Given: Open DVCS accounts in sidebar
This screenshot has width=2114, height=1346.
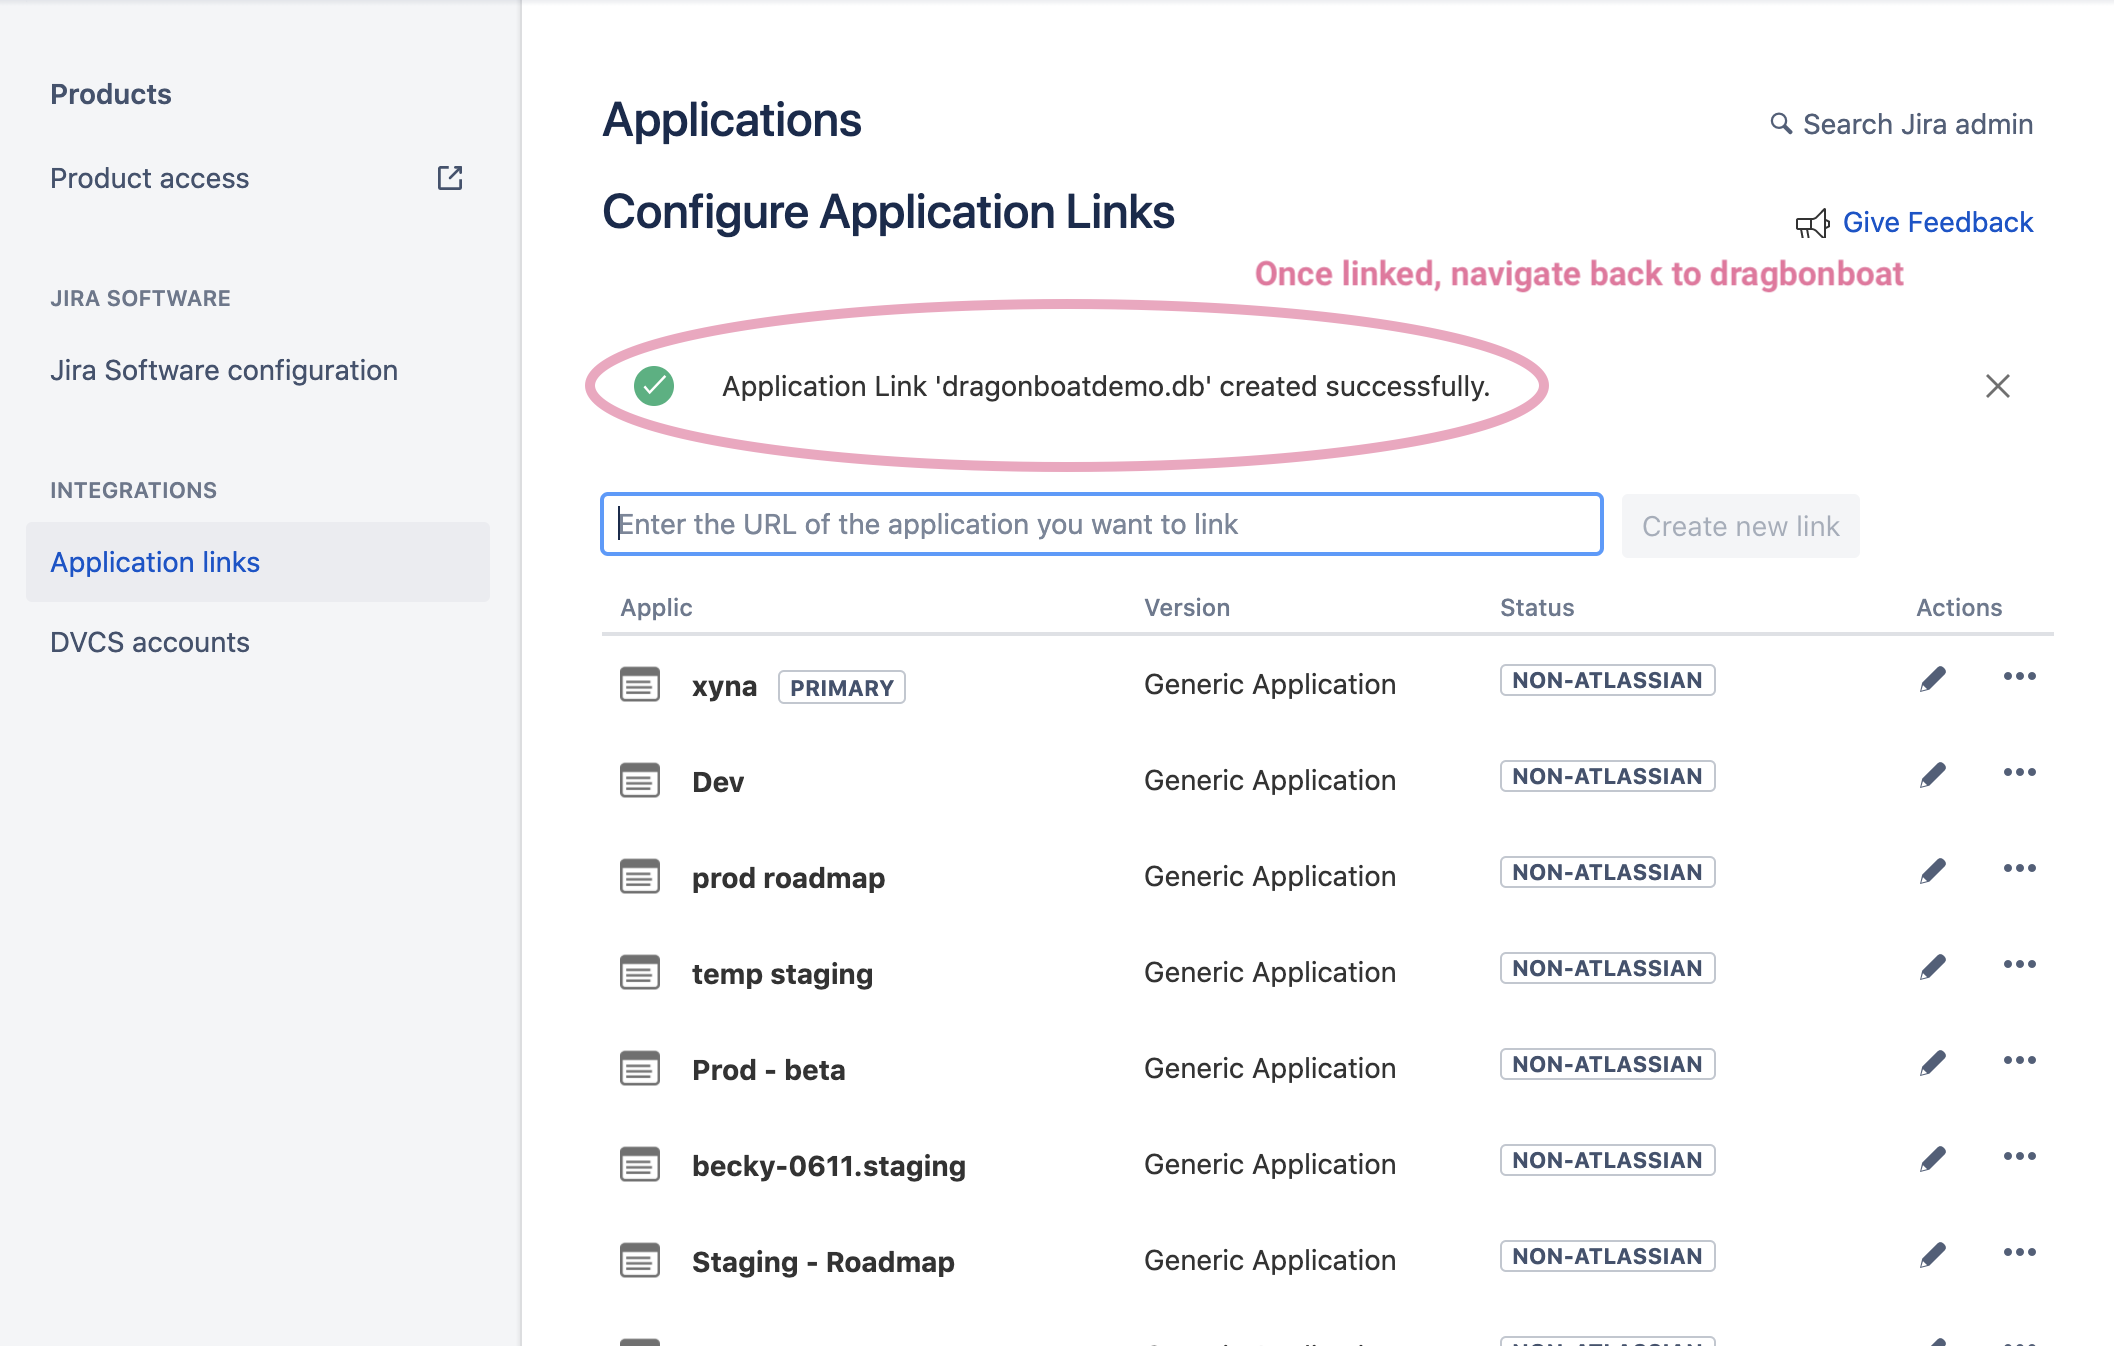Looking at the screenshot, I should pyautogui.click(x=150, y=642).
